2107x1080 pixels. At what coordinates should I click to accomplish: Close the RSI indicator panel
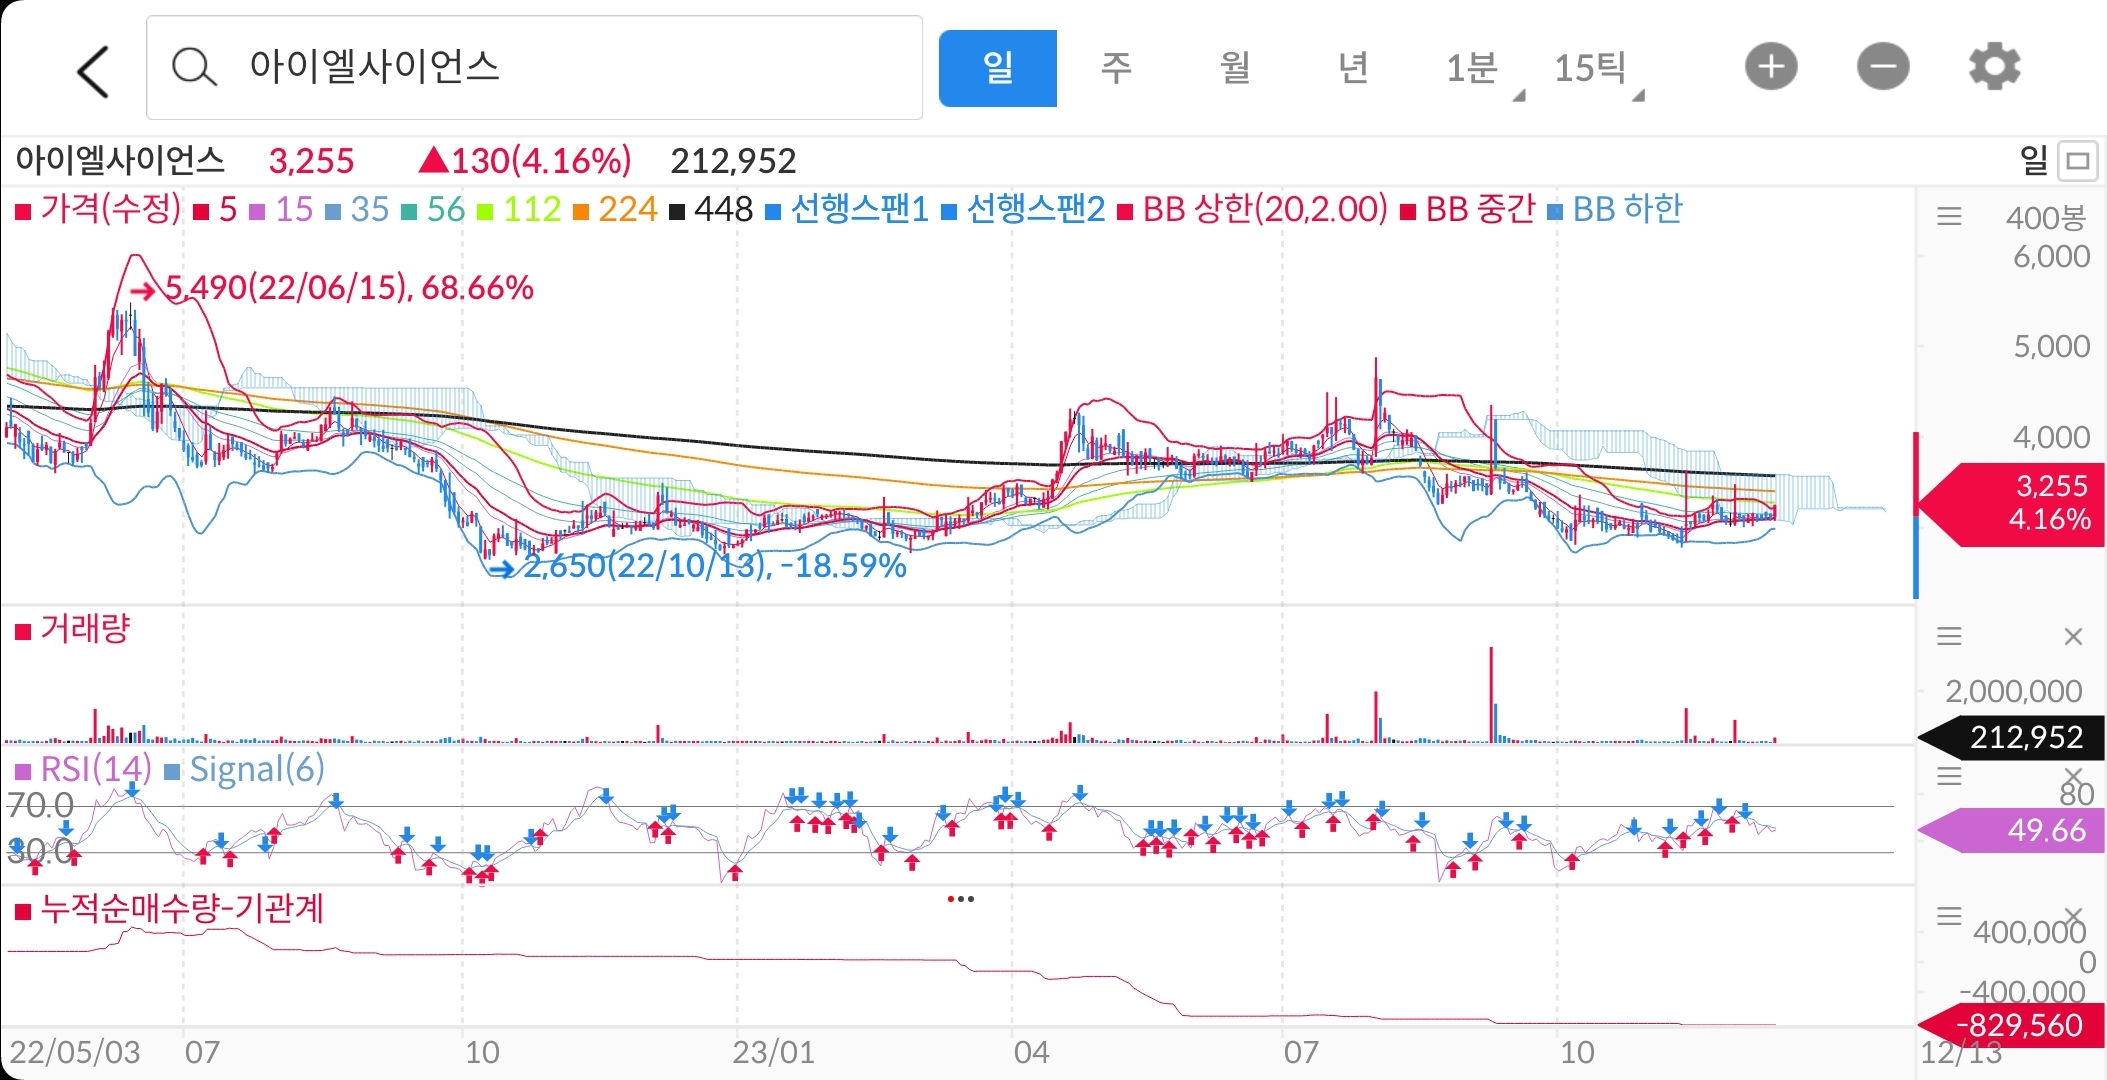pos(2073,776)
